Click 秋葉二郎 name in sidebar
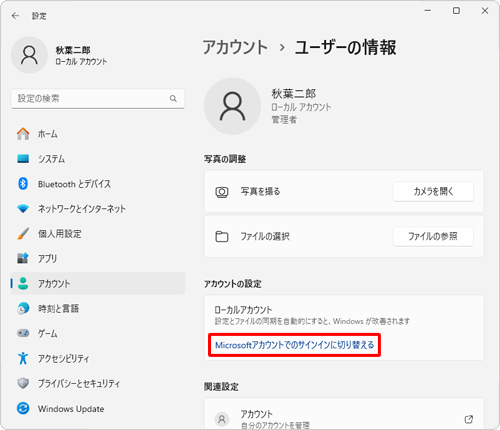500x430 pixels. tap(73, 50)
